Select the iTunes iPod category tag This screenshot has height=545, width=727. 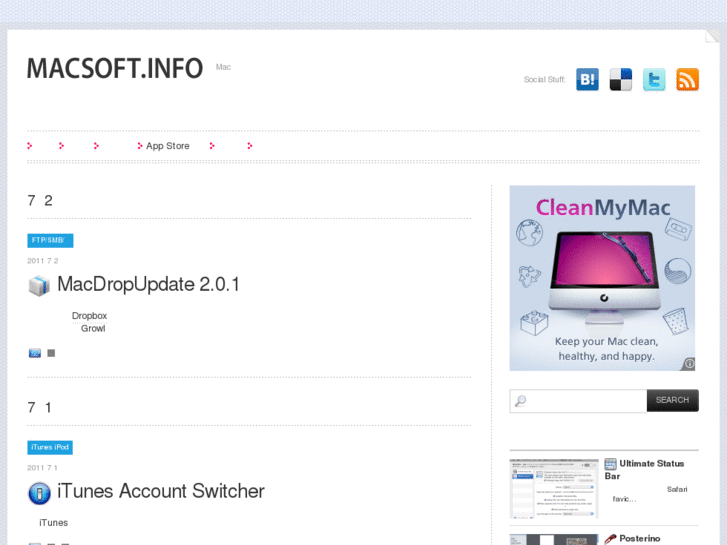(50, 447)
